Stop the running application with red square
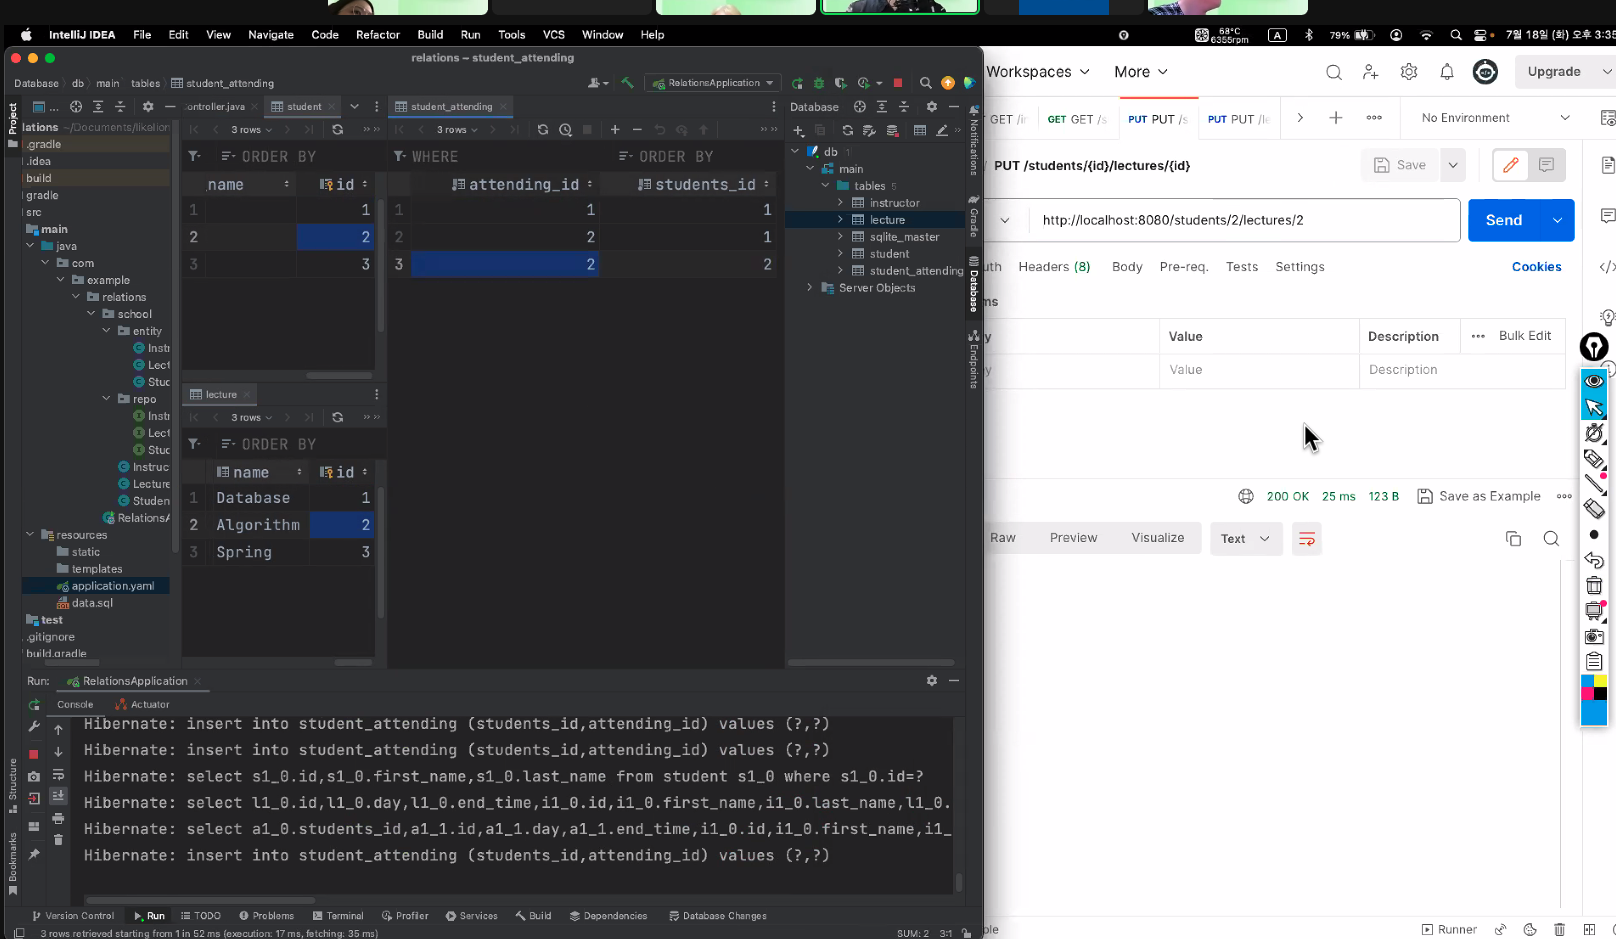This screenshot has width=1616, height=939. pyautogui.click(x=898, y=83)
